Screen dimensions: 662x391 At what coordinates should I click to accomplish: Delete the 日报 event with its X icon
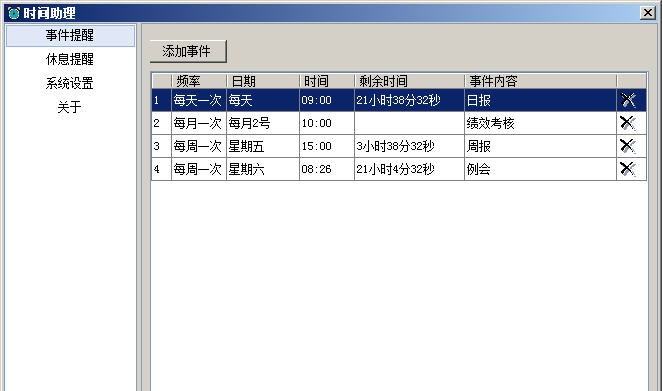[628, 100]
